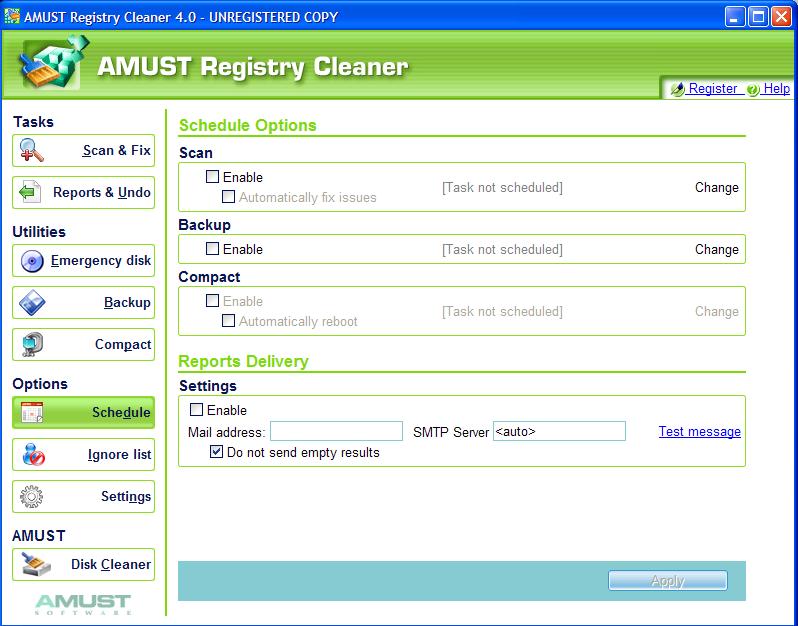Click the Backup blue diamond icon
798x626 pixels.
pos(32,303)
